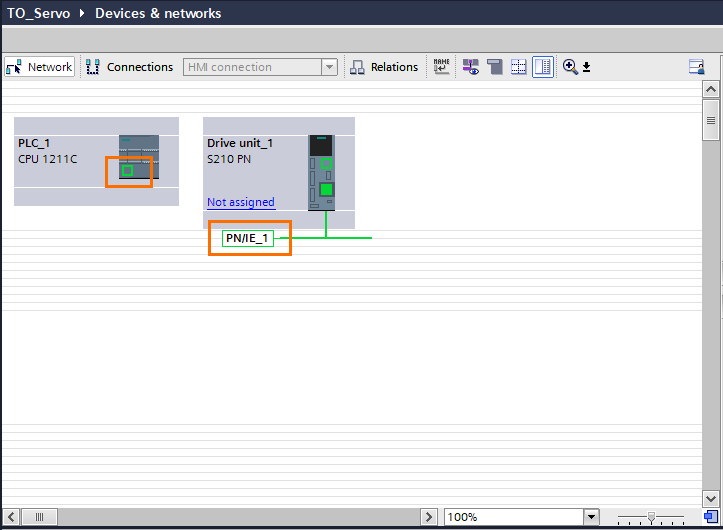Image resolution: width=723 pixels, height=530 pixels.
Task: Click PLC_1's green PROFINET port
Action: [127, 171]
